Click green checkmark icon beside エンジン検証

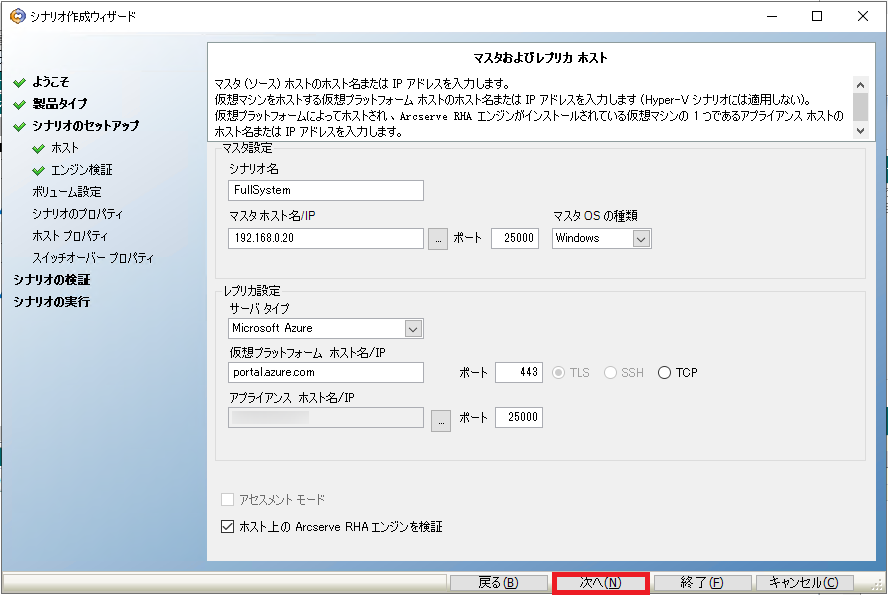pyautogui.click(x=39, y=170)
